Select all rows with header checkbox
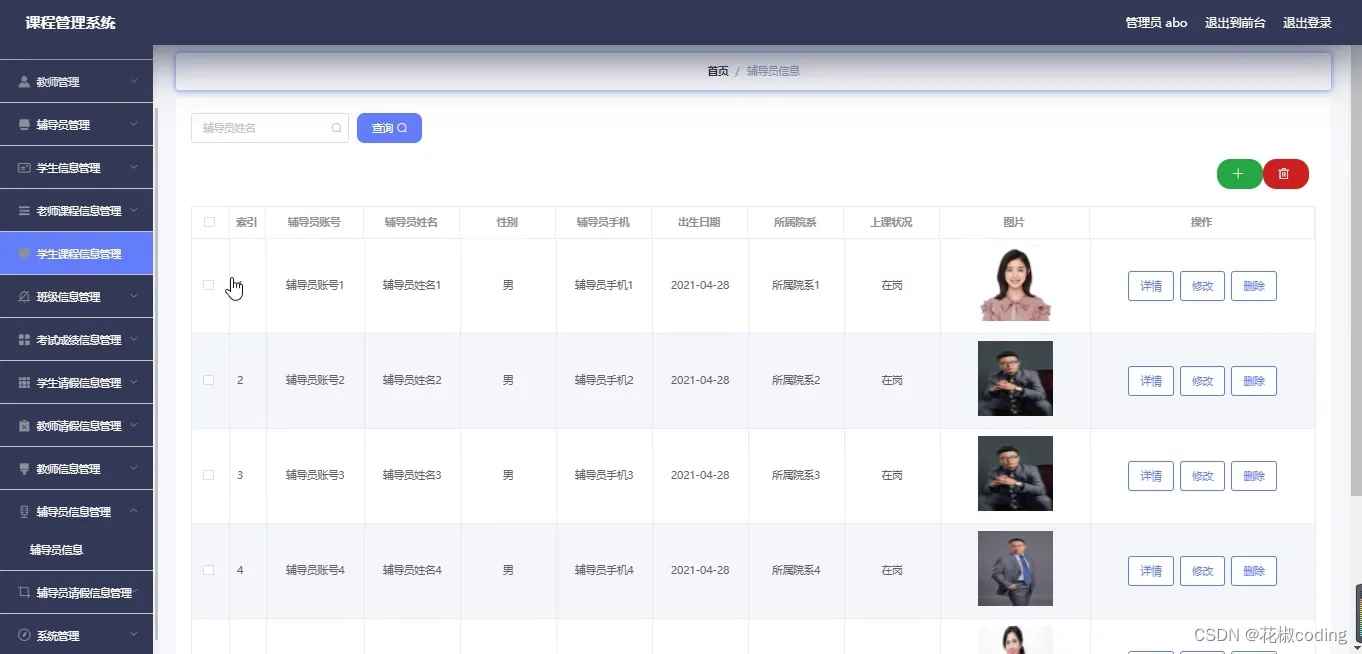The height and width of the screenshot is (654, 1362). [209, 222]
